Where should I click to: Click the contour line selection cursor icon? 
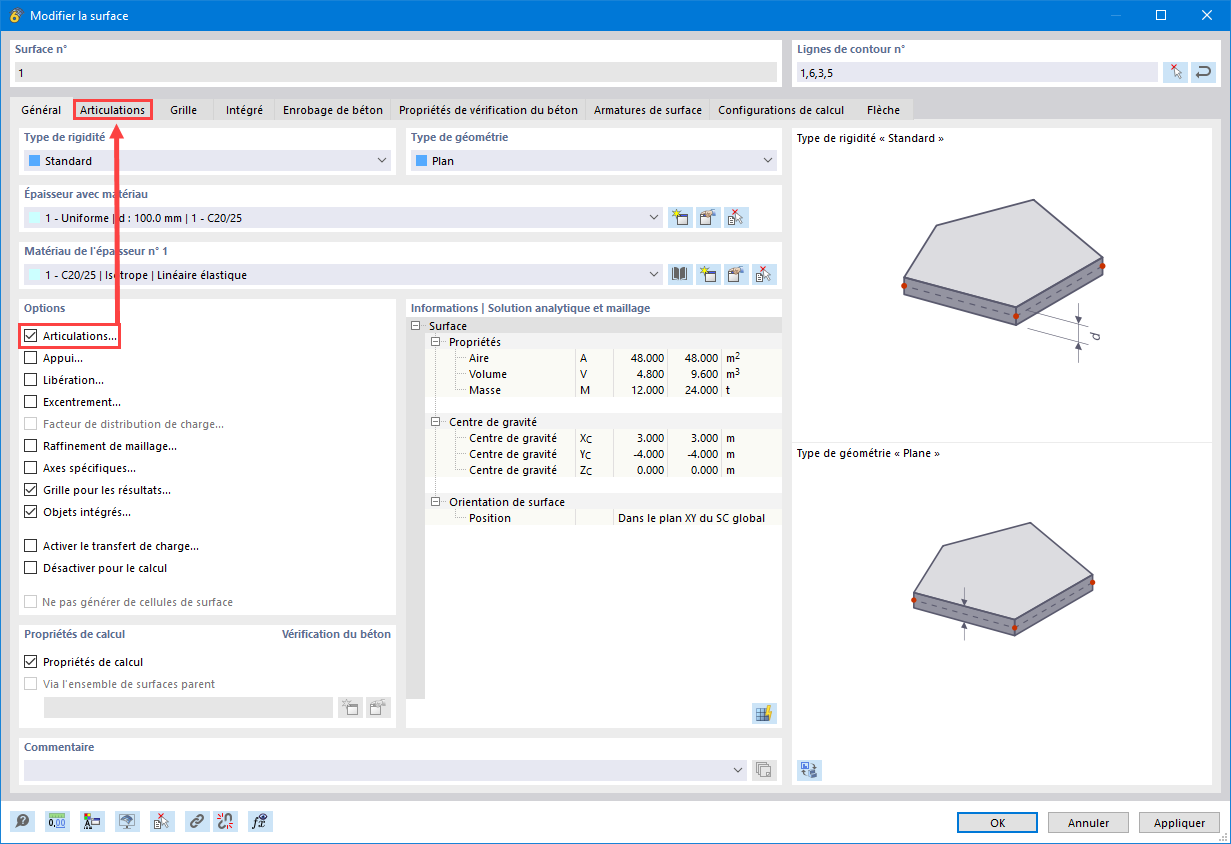1176,72
